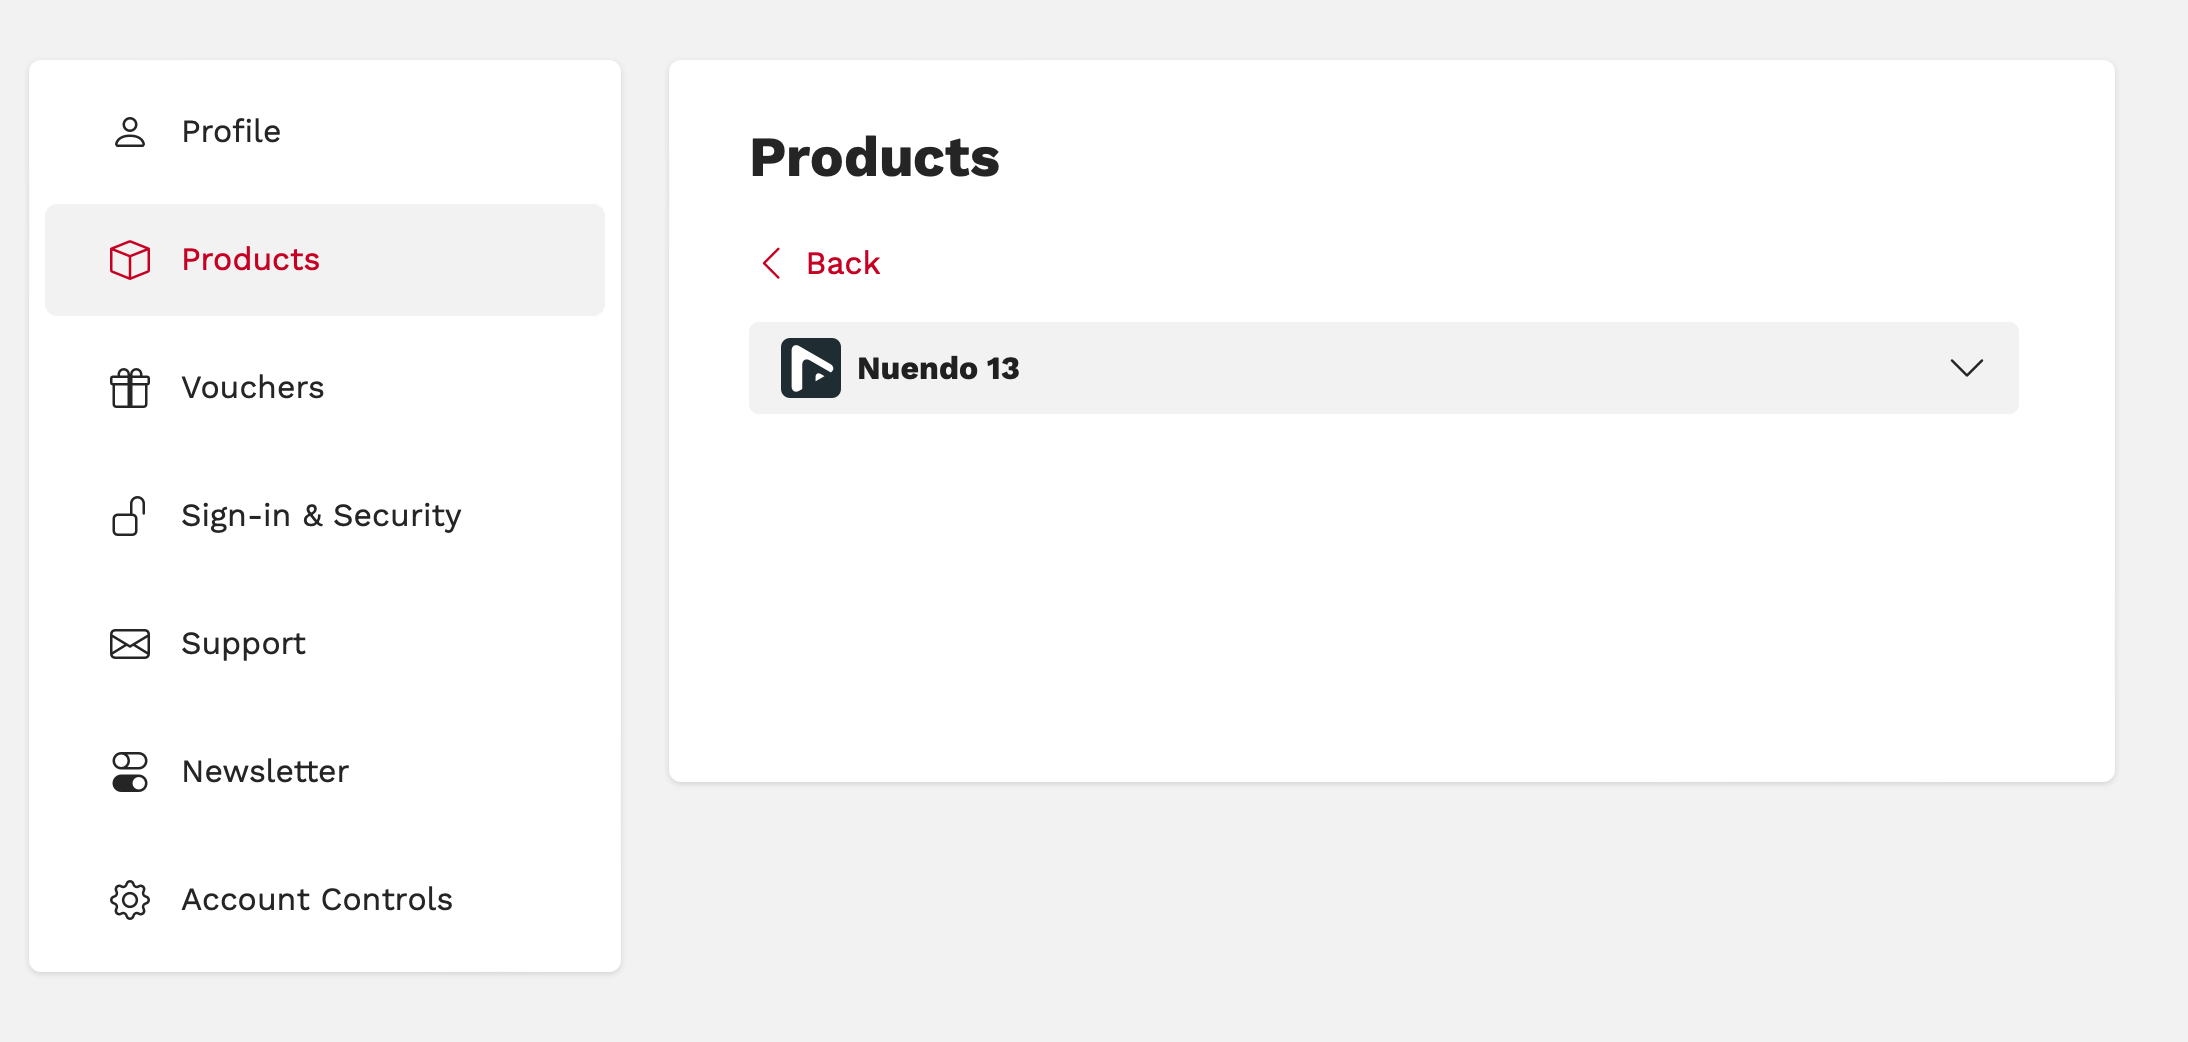This screenshot has height=1042, width=2188.
Task: Go to Newsletter settings
Action: [265, 772]
